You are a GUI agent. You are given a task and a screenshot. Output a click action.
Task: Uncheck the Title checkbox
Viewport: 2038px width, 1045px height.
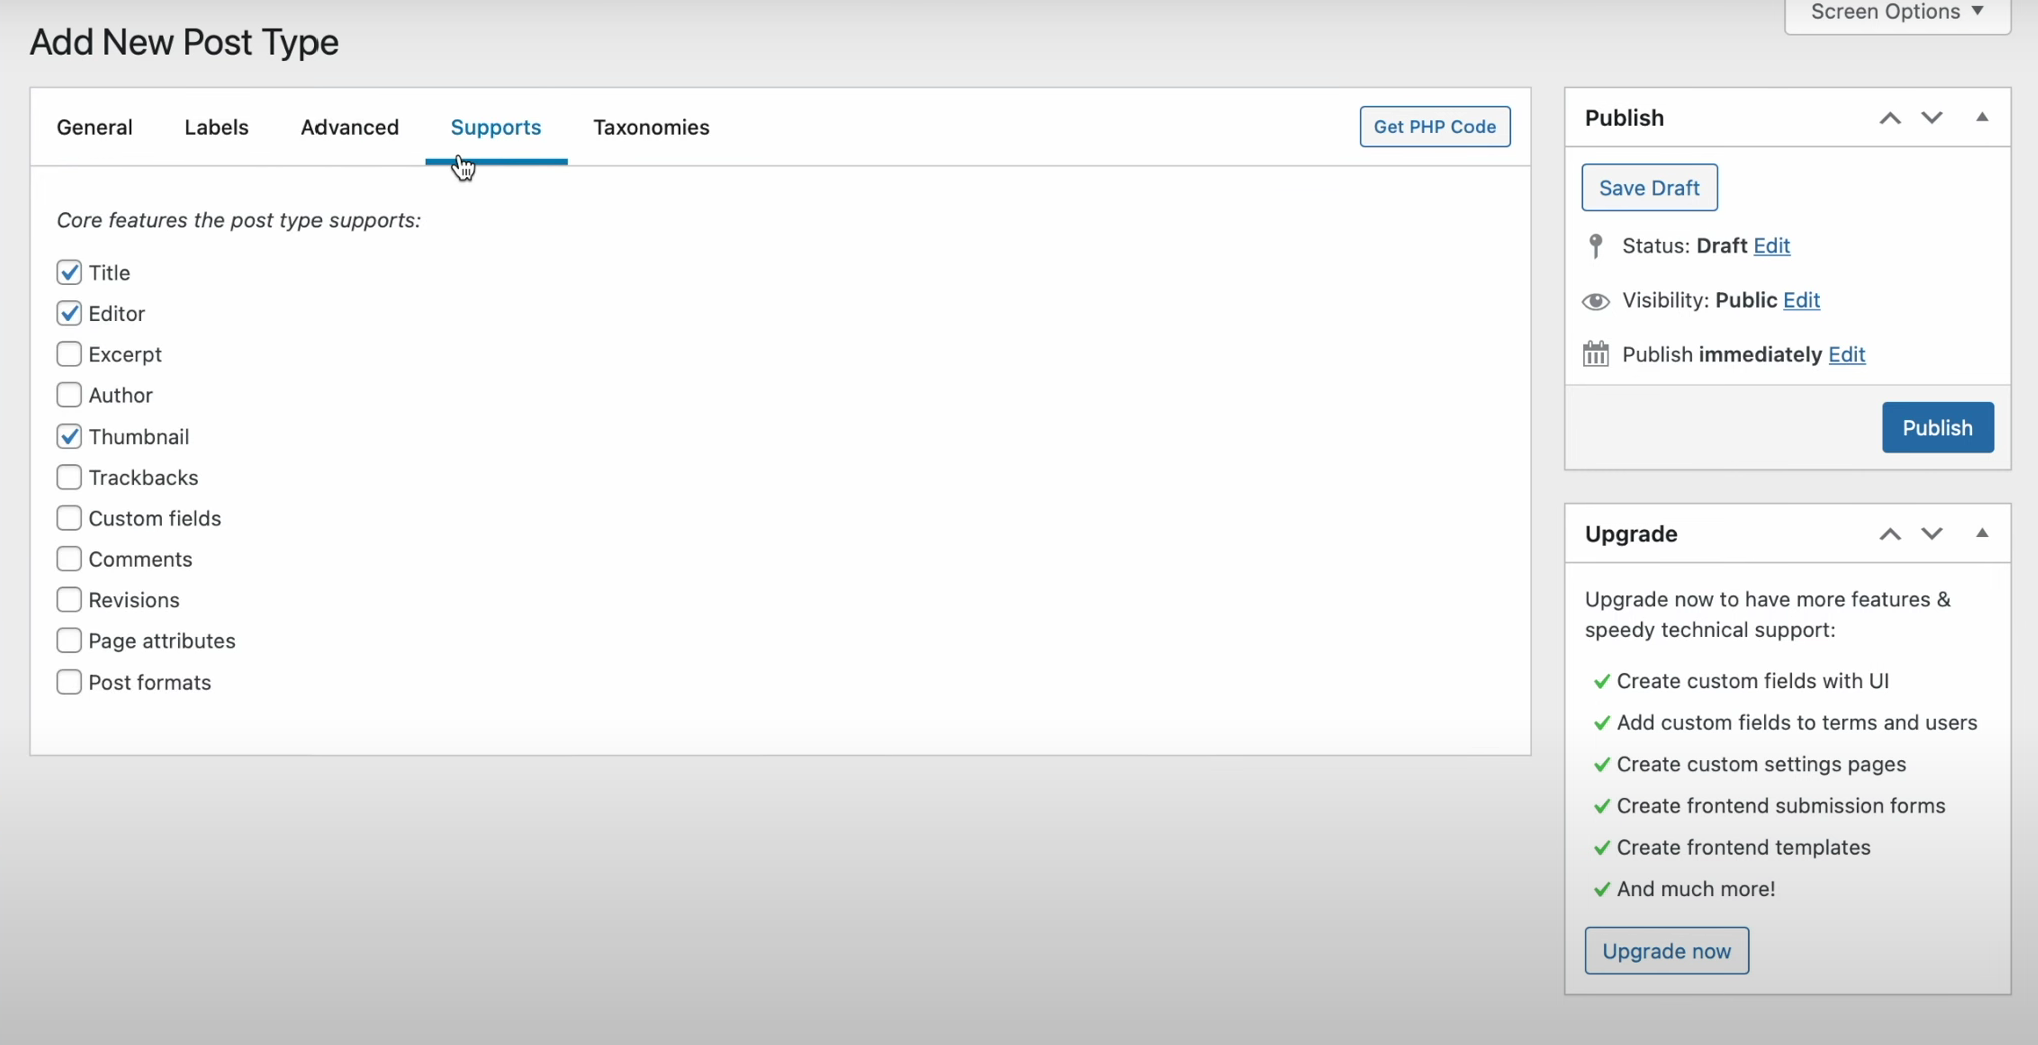click(69, 272)
